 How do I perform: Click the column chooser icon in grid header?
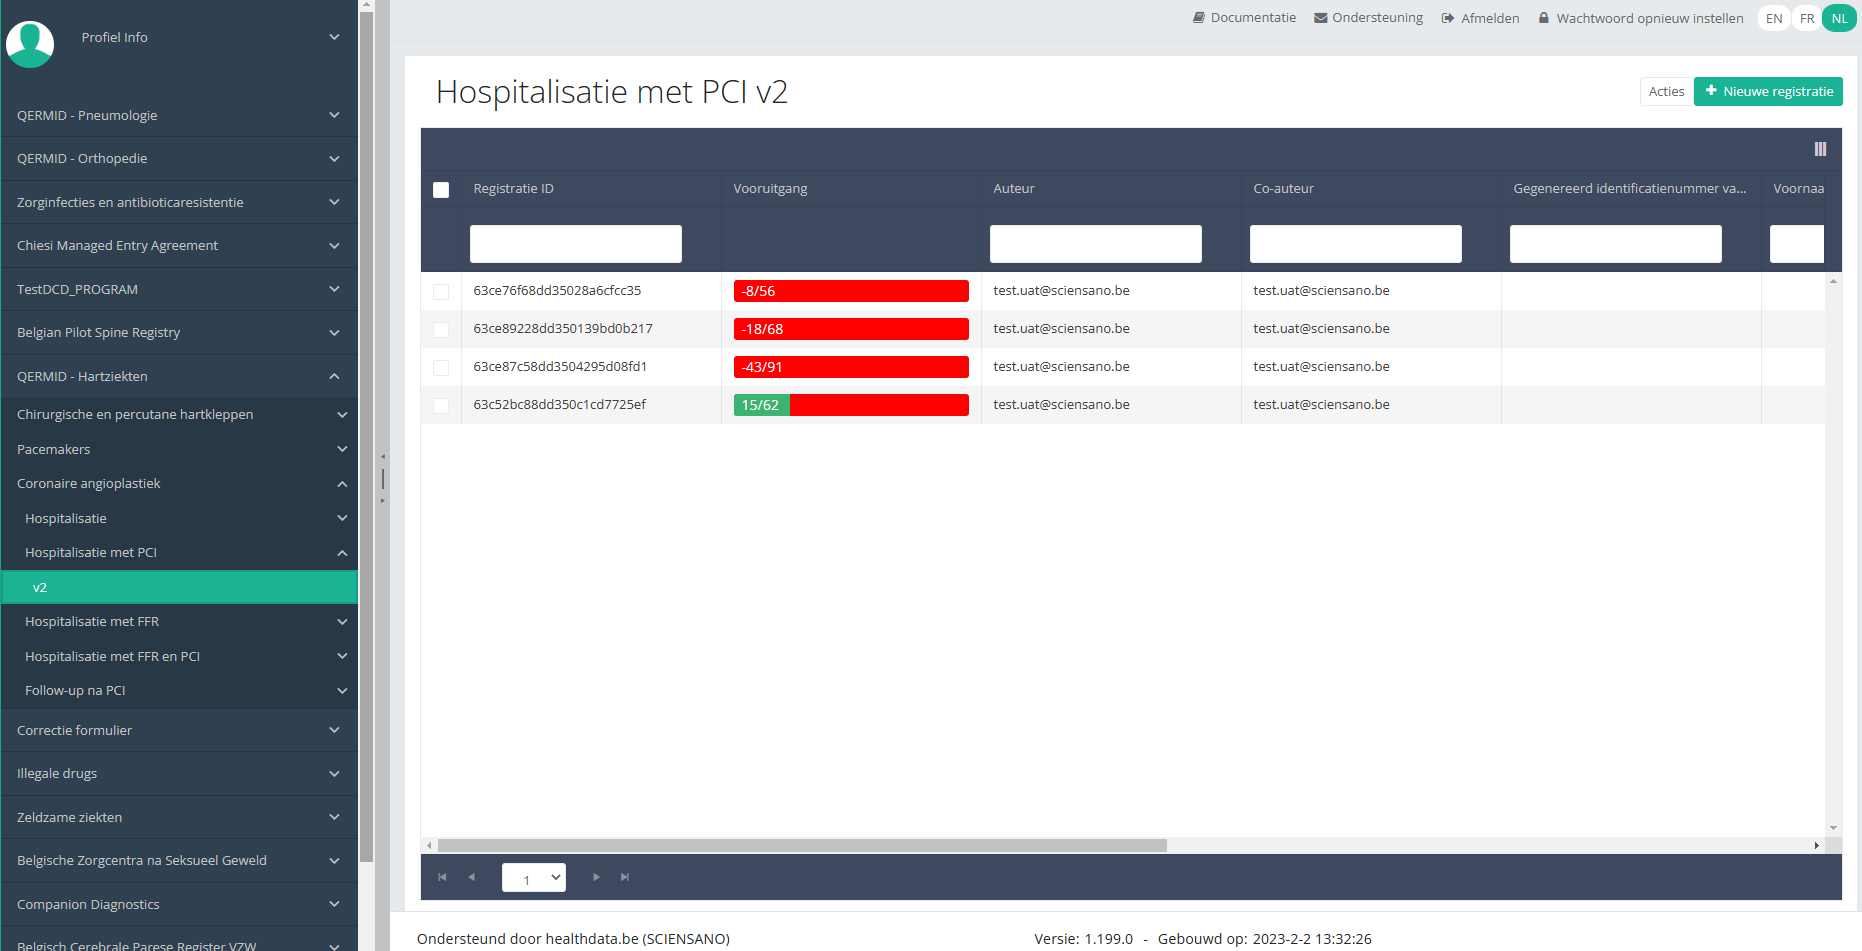point(1820,149)
